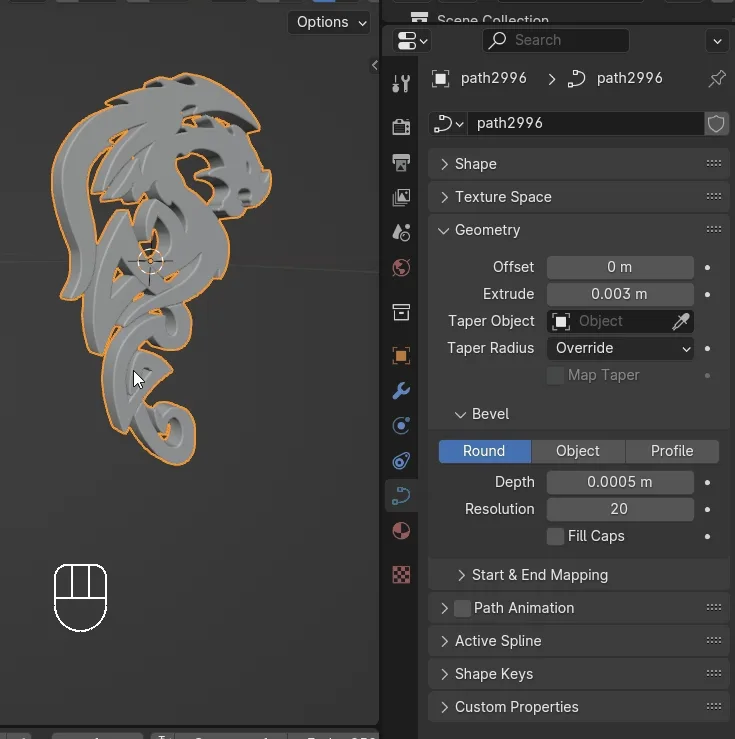Open the editor type dropdown in Properties
The image size is (735, 739).
tap(412, 41)
